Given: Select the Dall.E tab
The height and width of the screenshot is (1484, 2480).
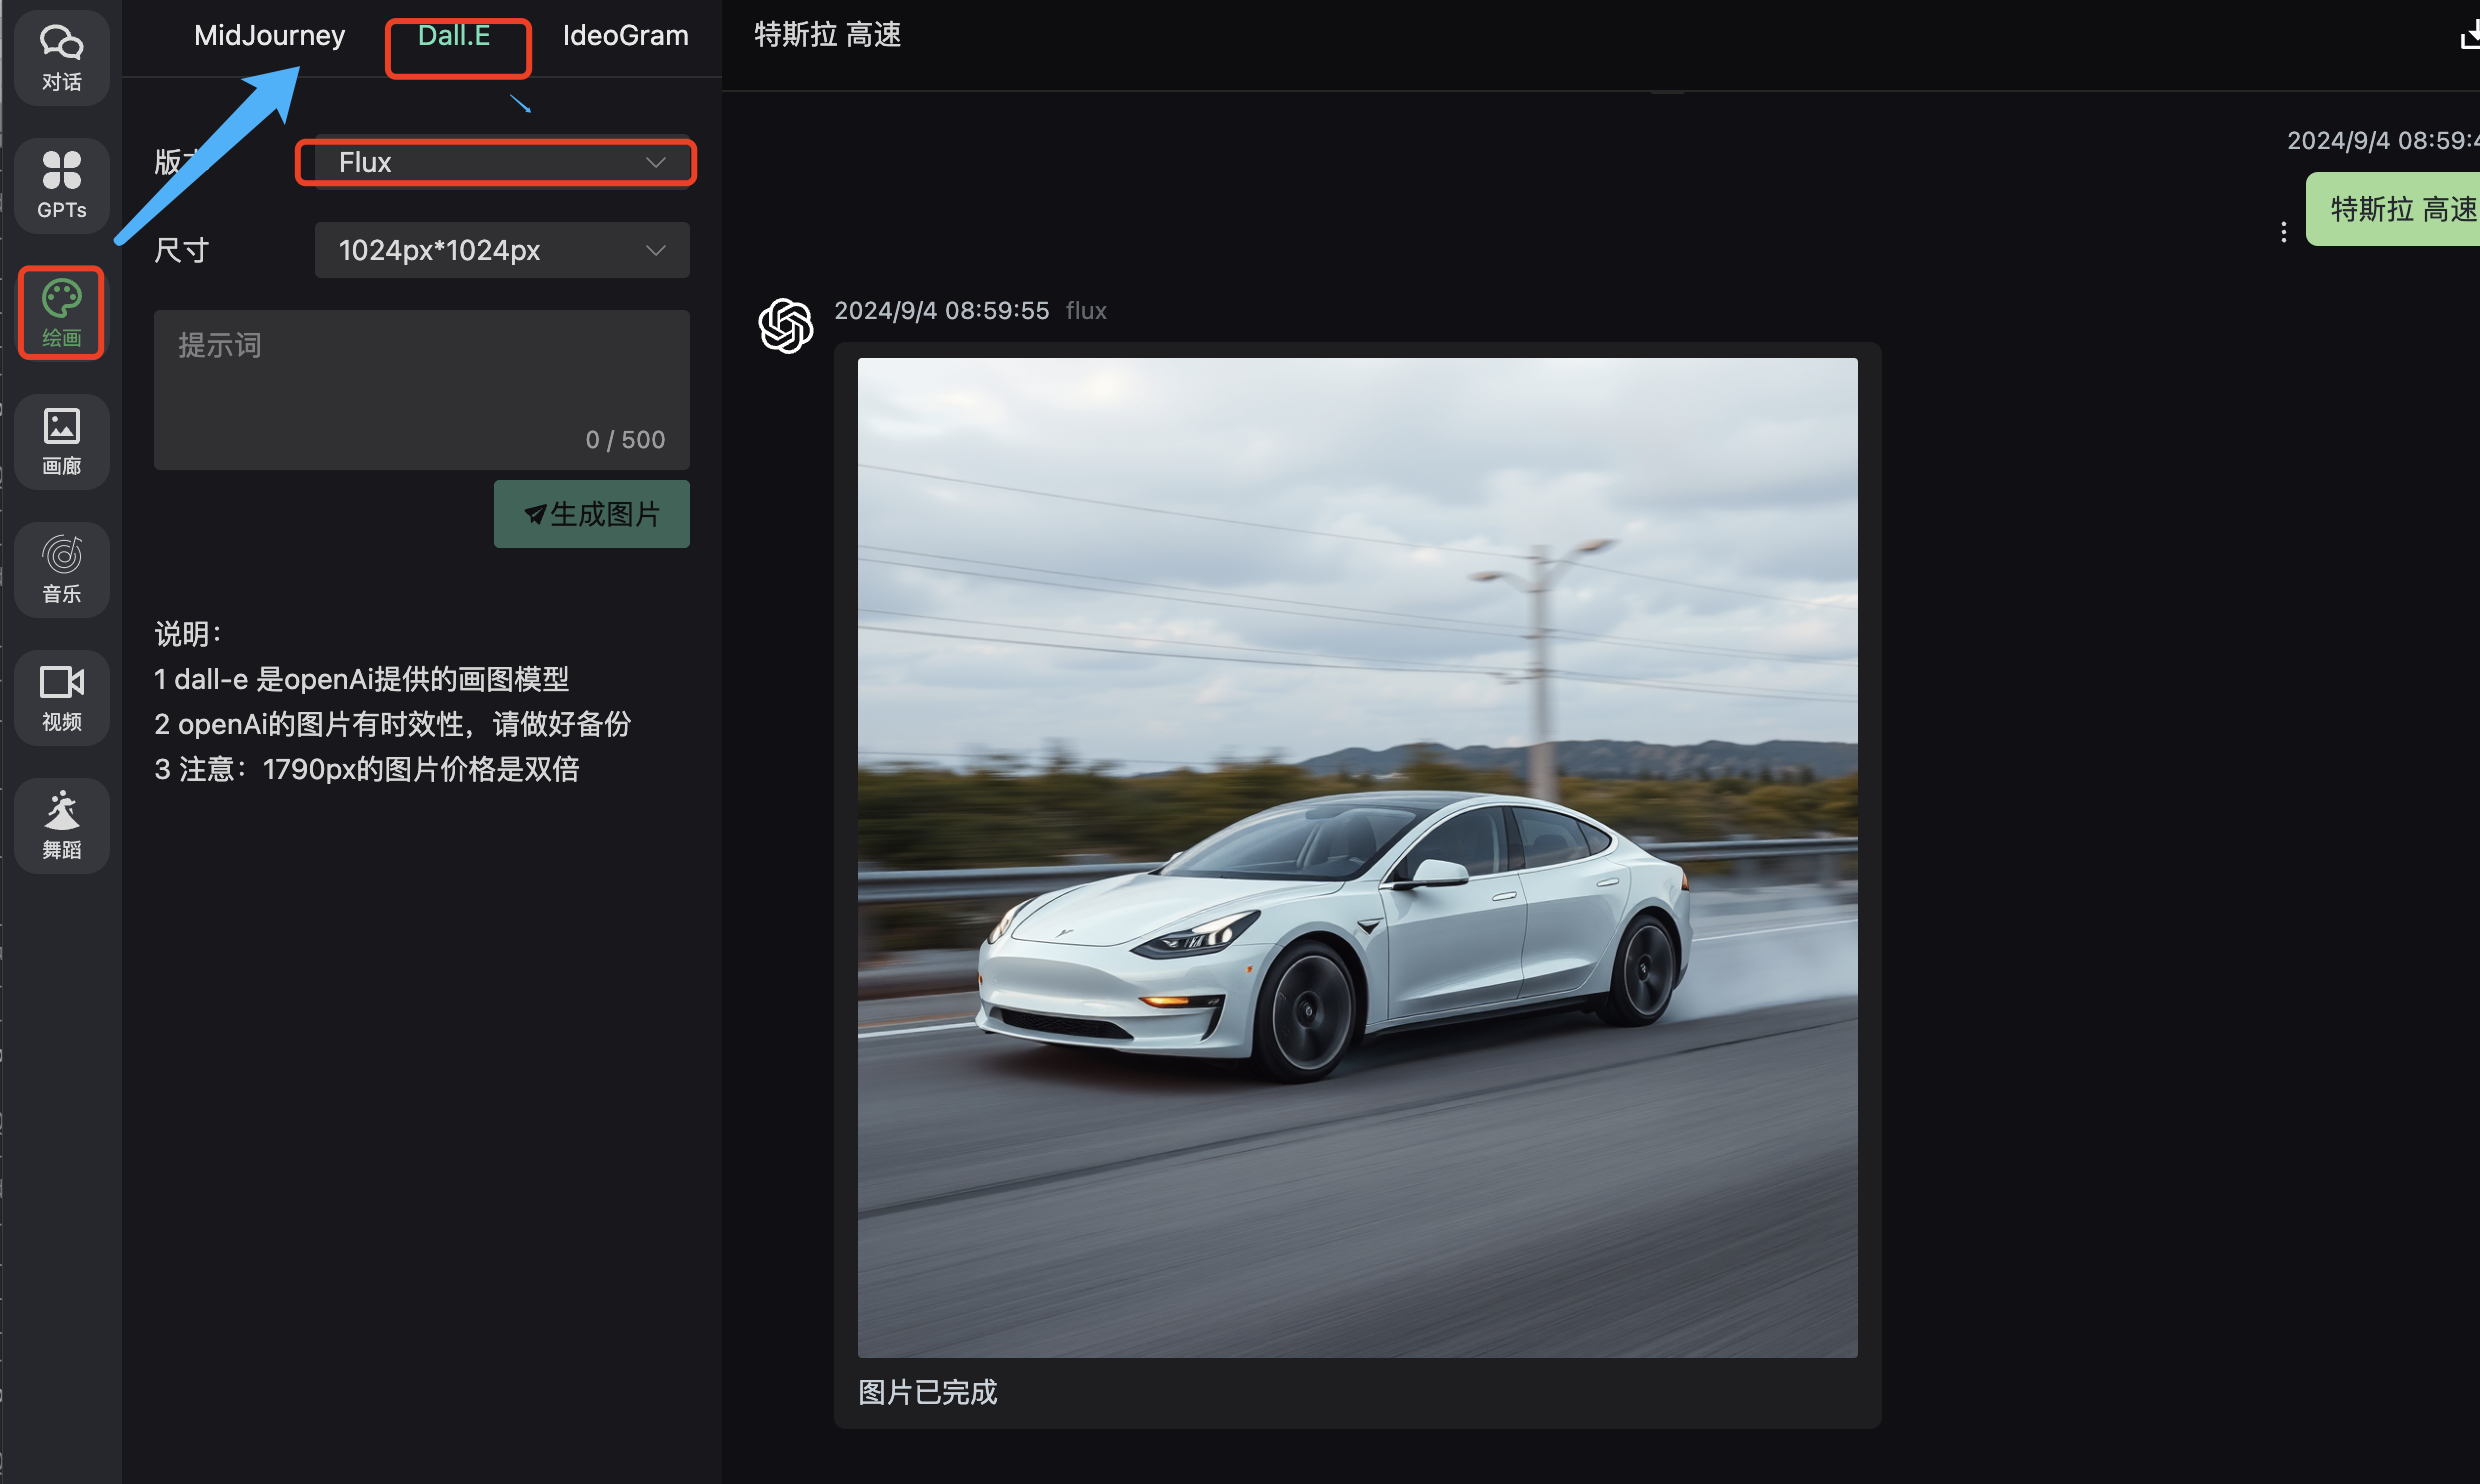Looking at the screenshot, I should click(x=454, y=36).
